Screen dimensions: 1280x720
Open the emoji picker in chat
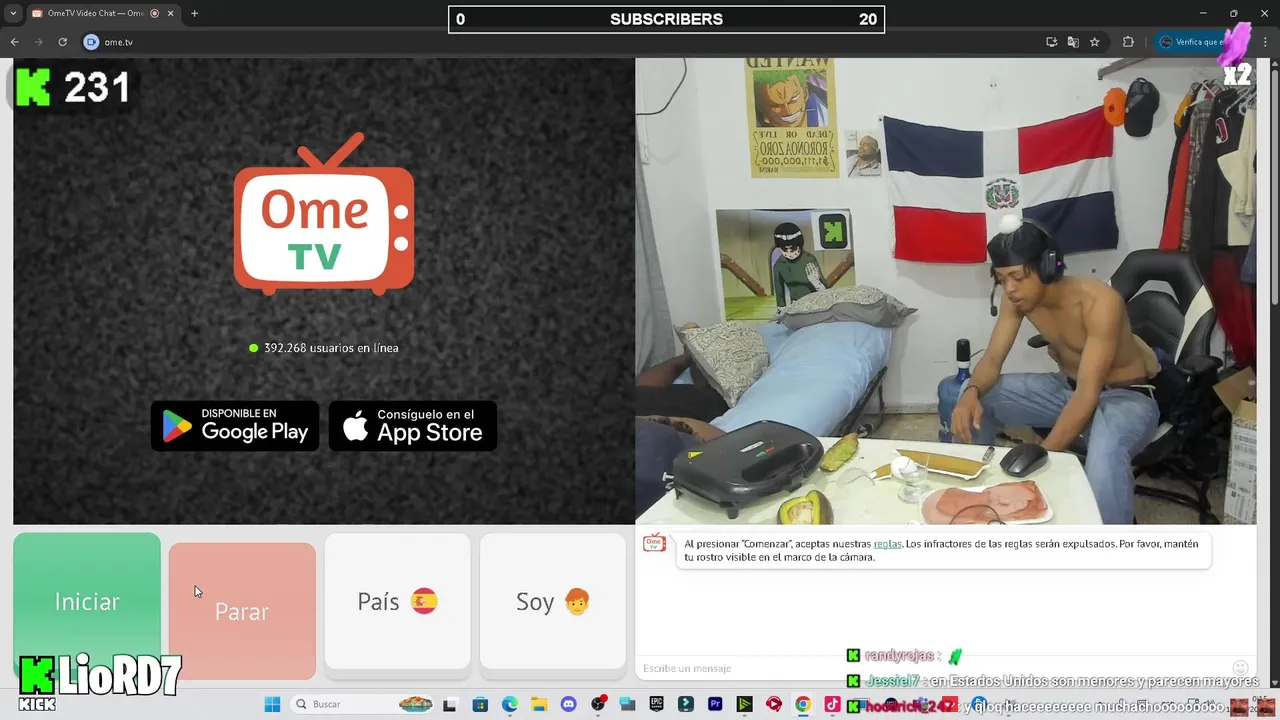1240,668
